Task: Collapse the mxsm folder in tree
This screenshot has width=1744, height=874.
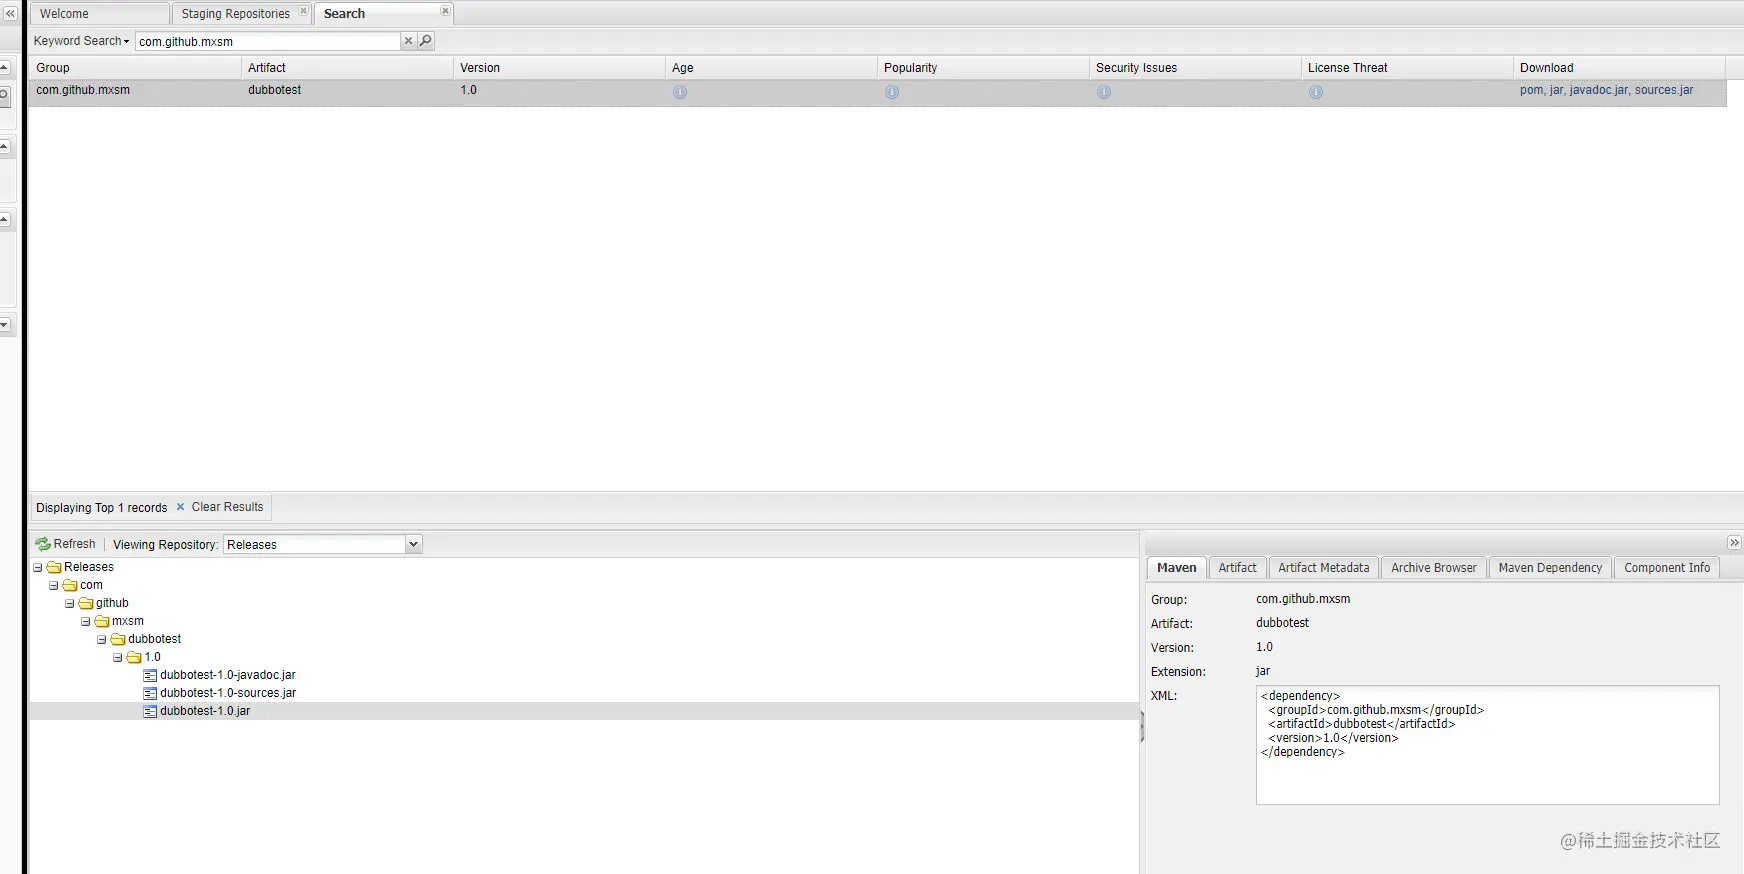Action: tap(85, 621)
